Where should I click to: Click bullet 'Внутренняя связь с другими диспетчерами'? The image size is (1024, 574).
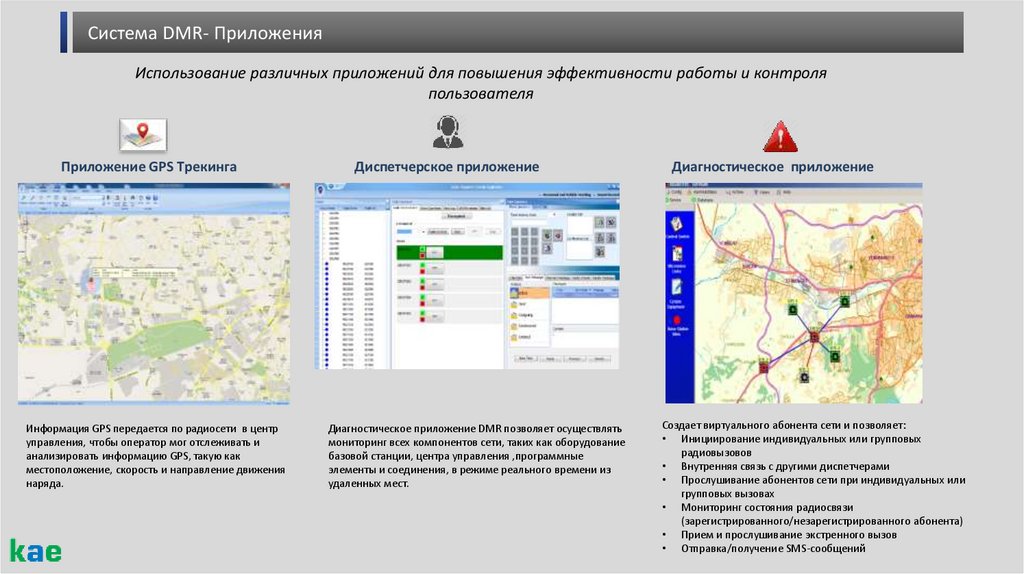[785, 466]
